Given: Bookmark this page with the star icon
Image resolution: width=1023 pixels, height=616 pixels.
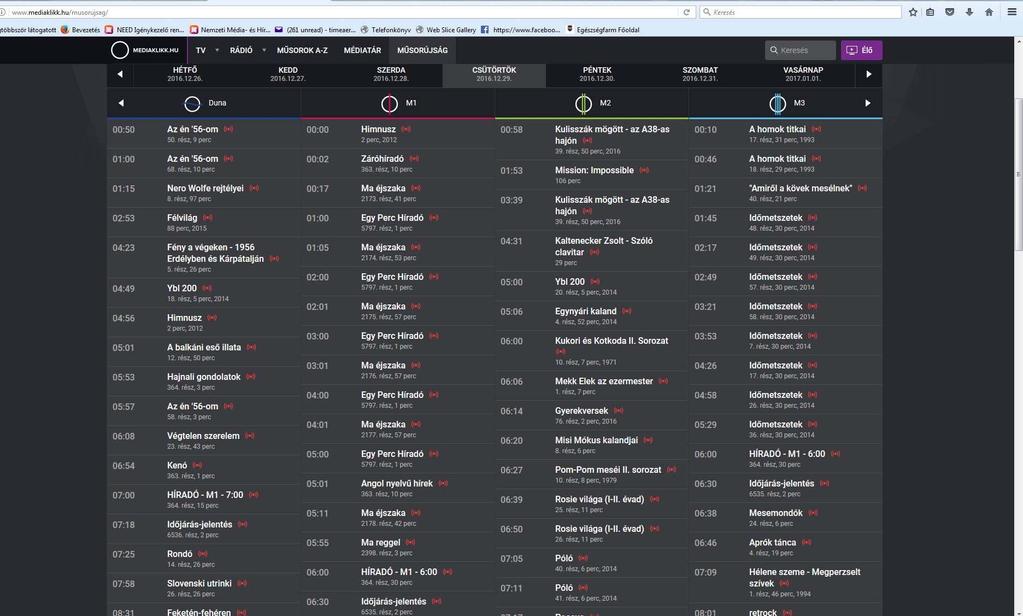Looking at the screenshot, I should pyautogui.click(x=913, y=12).
